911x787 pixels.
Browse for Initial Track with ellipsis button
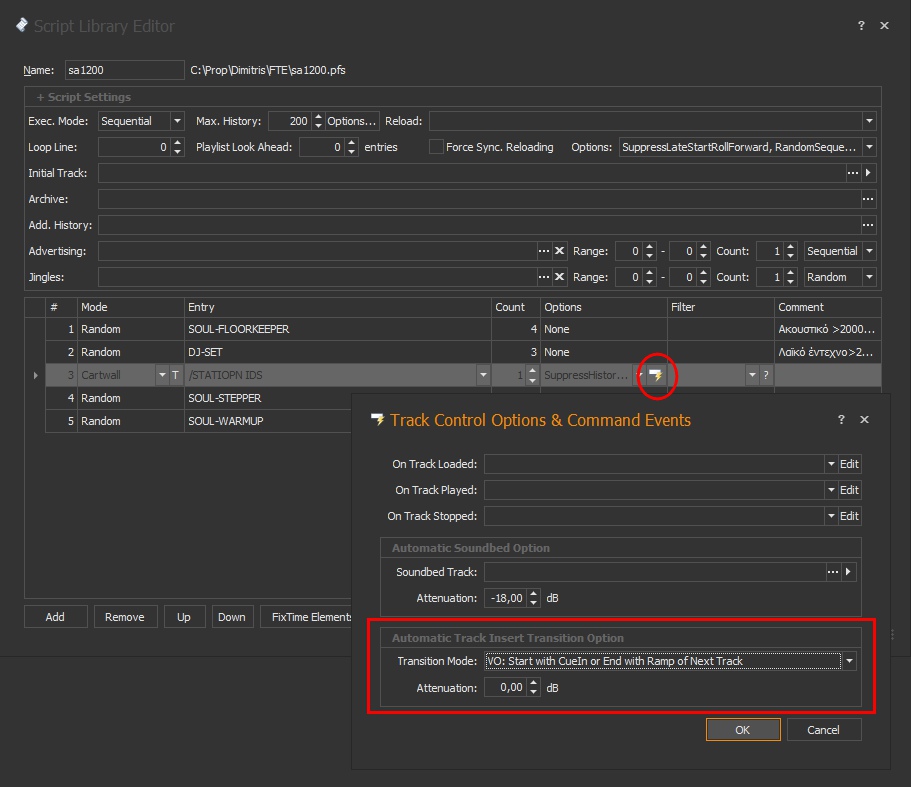click(852, 173)
